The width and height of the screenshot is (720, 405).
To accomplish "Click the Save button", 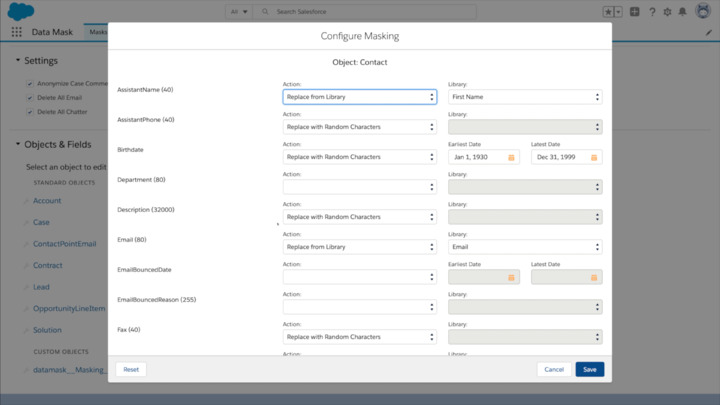I will tap(589, 369).
